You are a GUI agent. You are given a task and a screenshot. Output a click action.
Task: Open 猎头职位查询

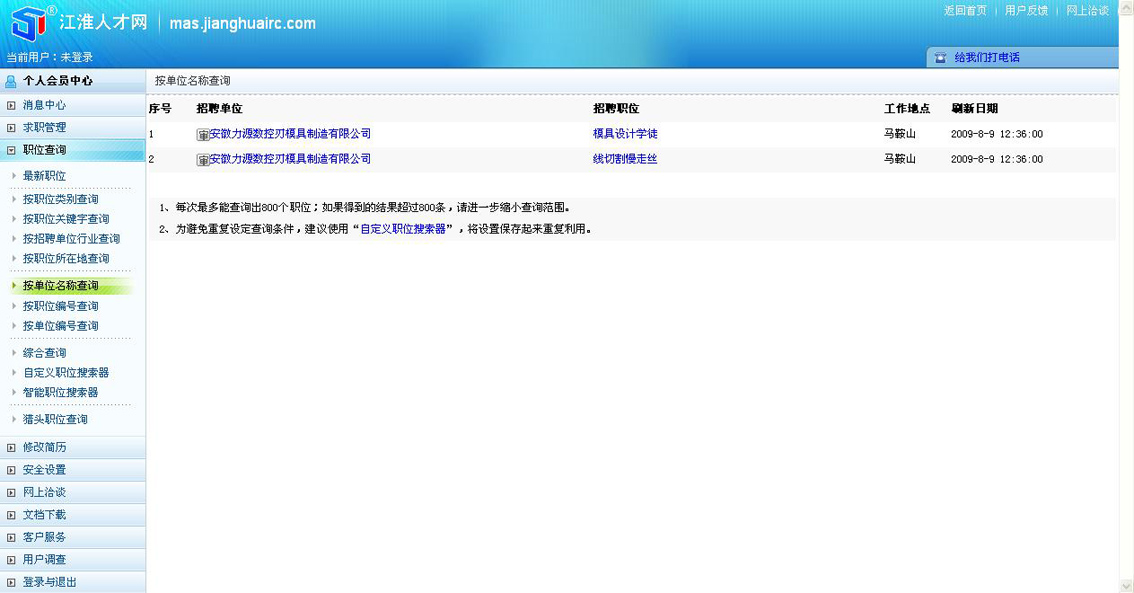pos(55,419)
